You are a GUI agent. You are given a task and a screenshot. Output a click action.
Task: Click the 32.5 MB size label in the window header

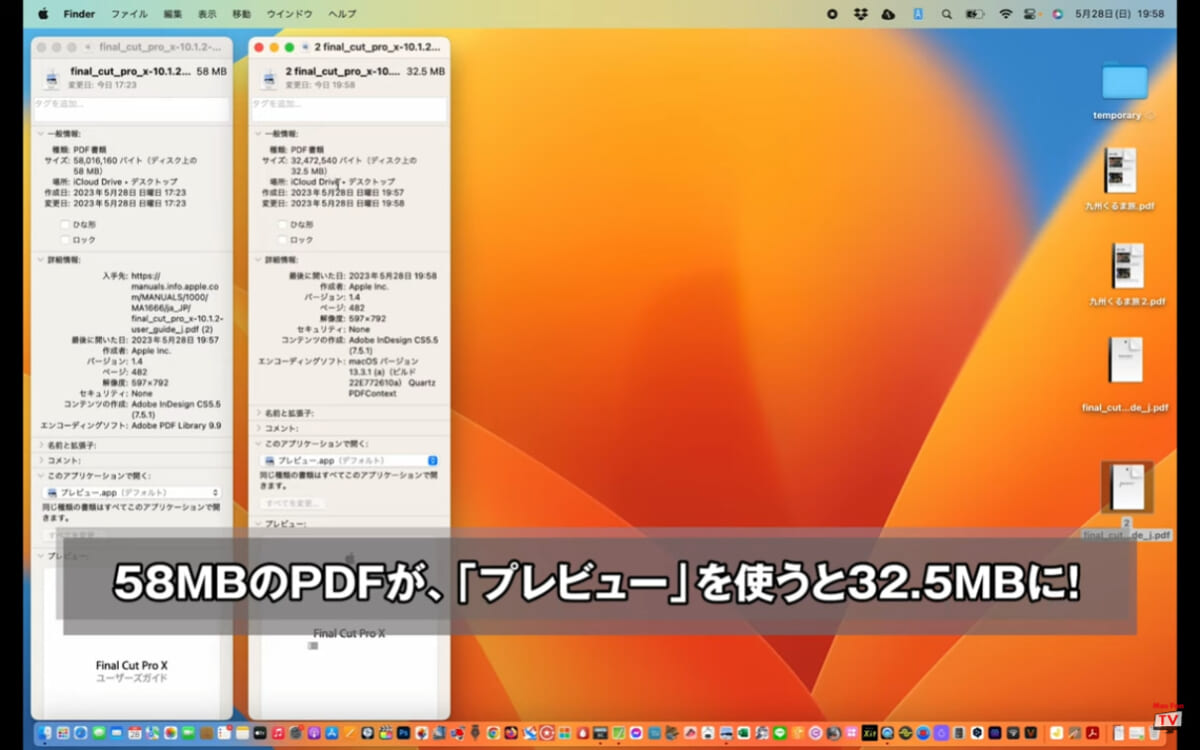point(426,72)
